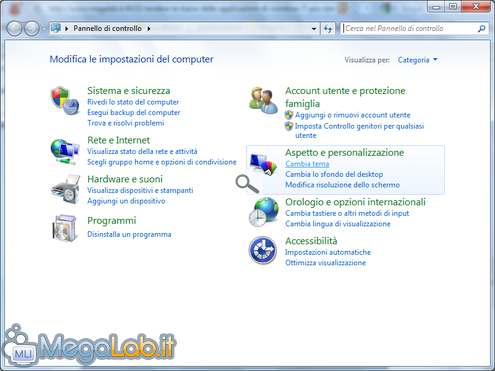495x371 pixels.
Task: Open Rete e Internet category
Action: click(x=118, y=140)
